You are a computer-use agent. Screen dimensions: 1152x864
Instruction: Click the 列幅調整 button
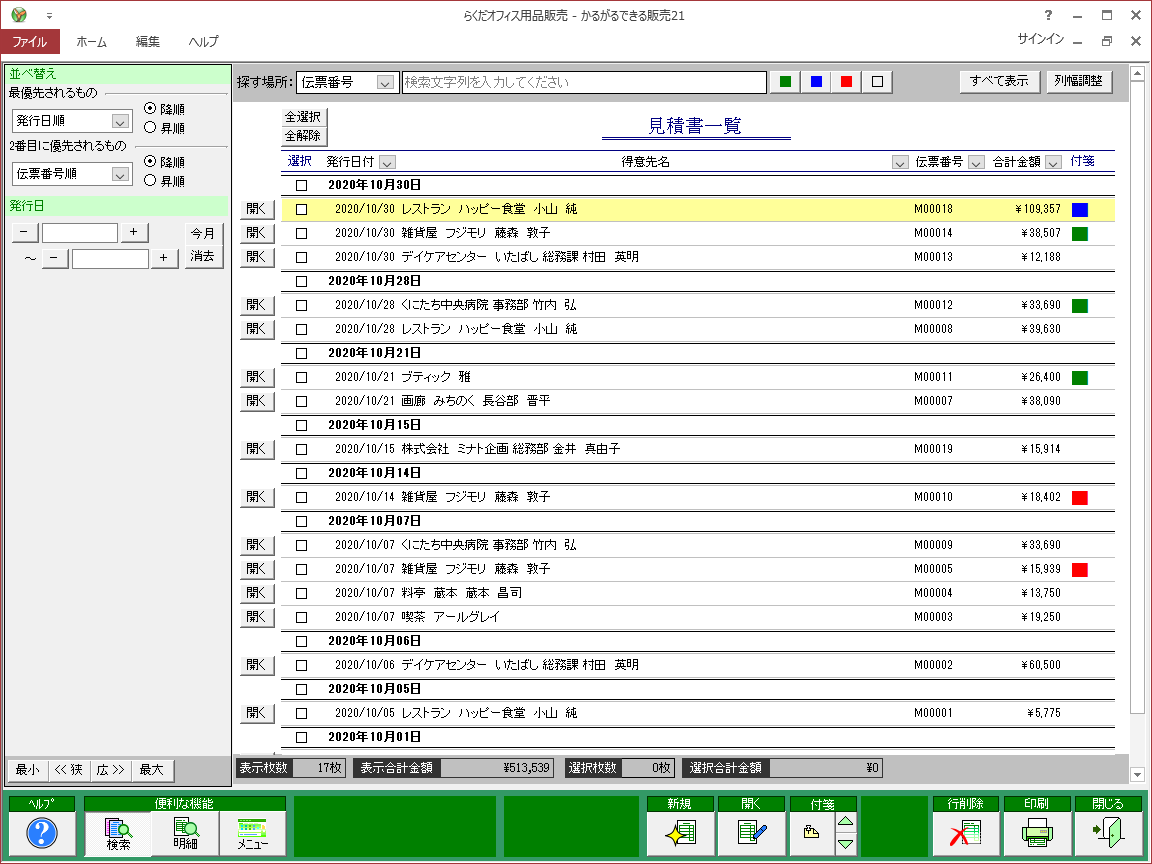(1079, 81)
